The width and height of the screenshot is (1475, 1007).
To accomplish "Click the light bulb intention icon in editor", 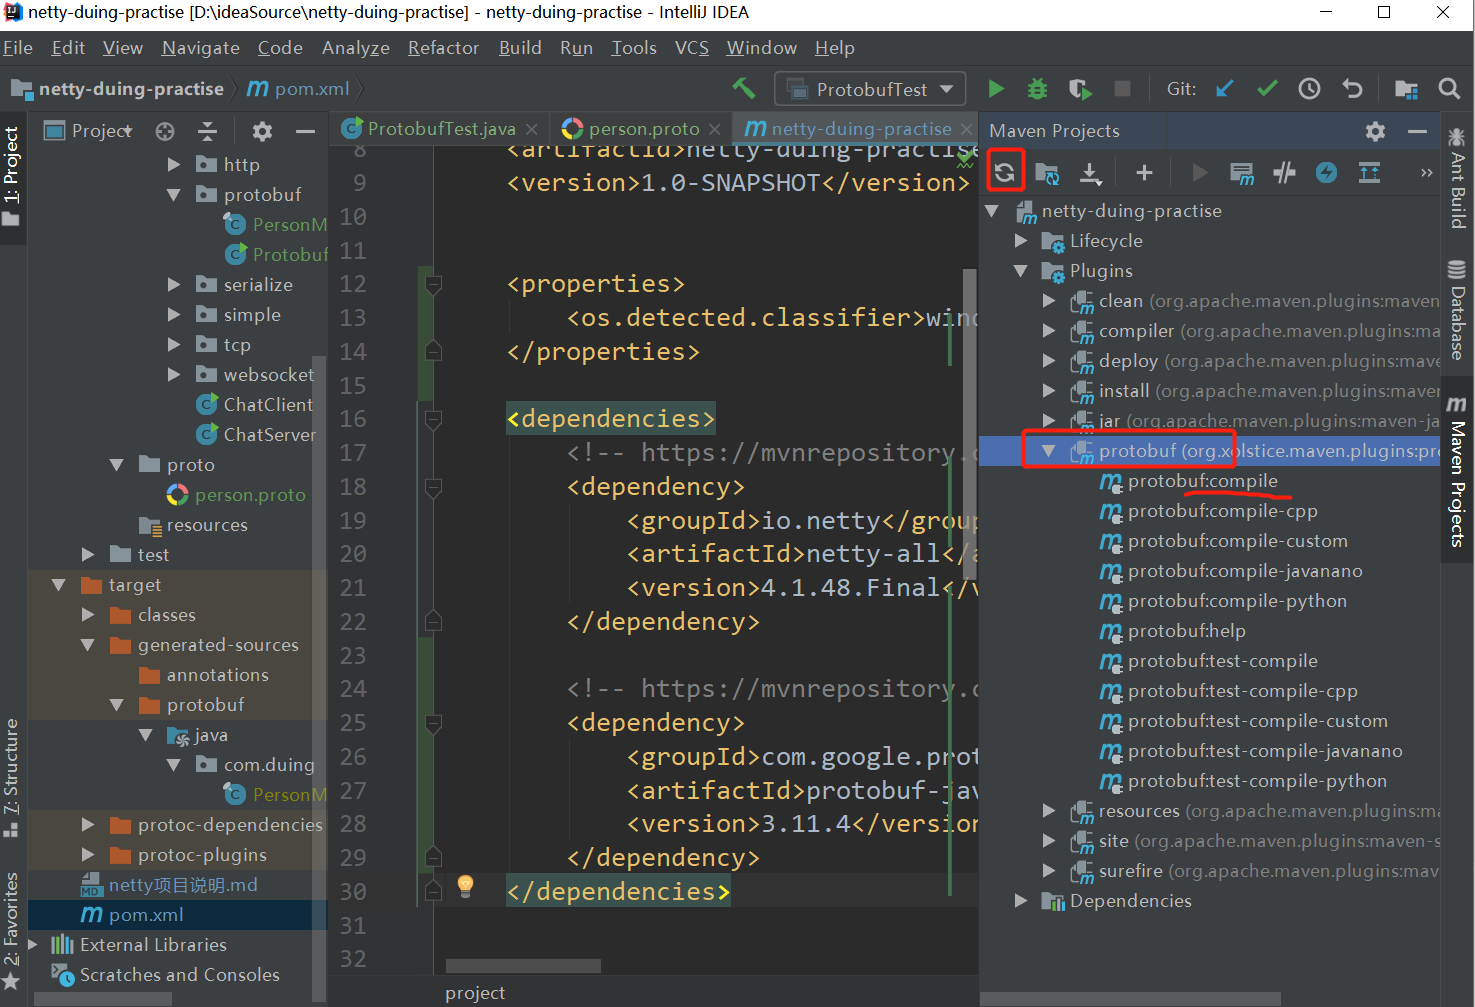I will point(465,885).
